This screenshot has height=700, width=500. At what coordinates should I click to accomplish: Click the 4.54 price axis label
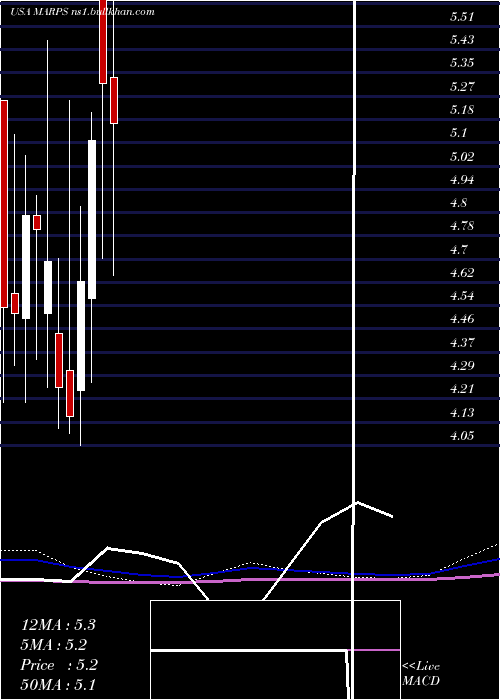(462, 296)
